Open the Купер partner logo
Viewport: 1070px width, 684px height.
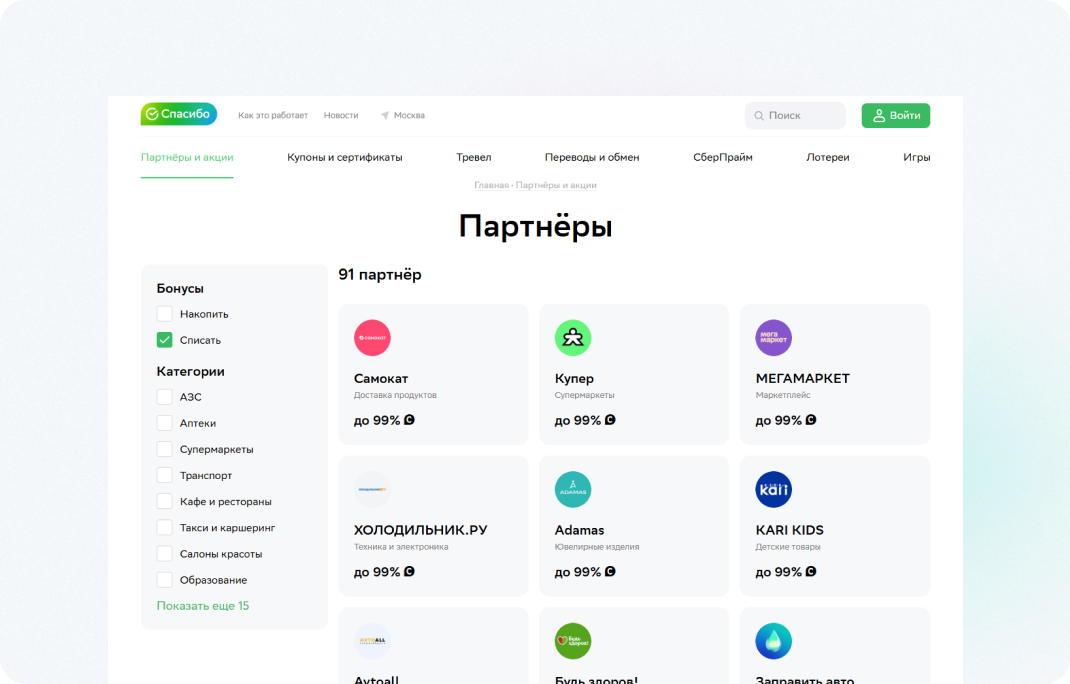pos(573,338)
